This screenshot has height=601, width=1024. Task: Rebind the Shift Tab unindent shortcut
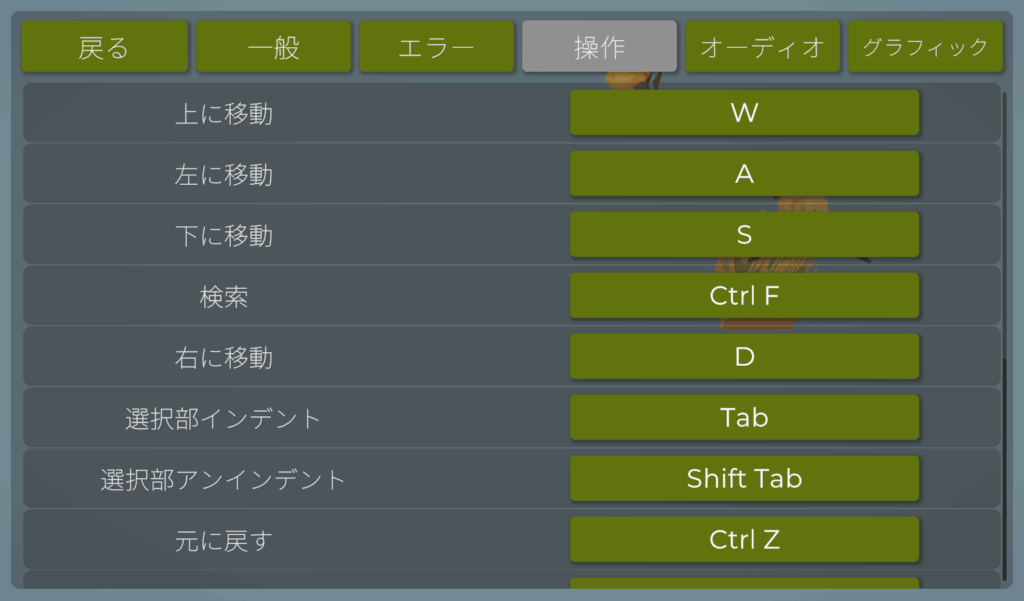pos(744,479)
